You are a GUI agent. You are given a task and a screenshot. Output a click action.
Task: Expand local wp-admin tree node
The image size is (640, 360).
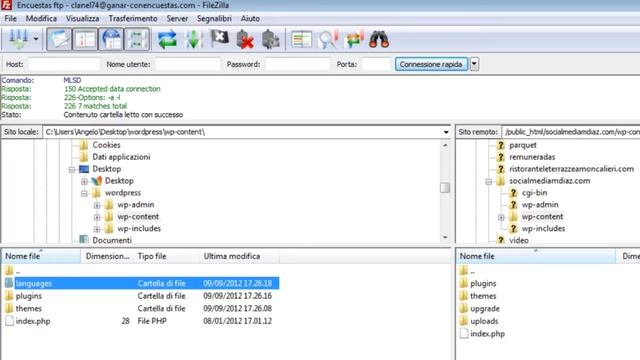pyautogui.click(x=97, y=205)
